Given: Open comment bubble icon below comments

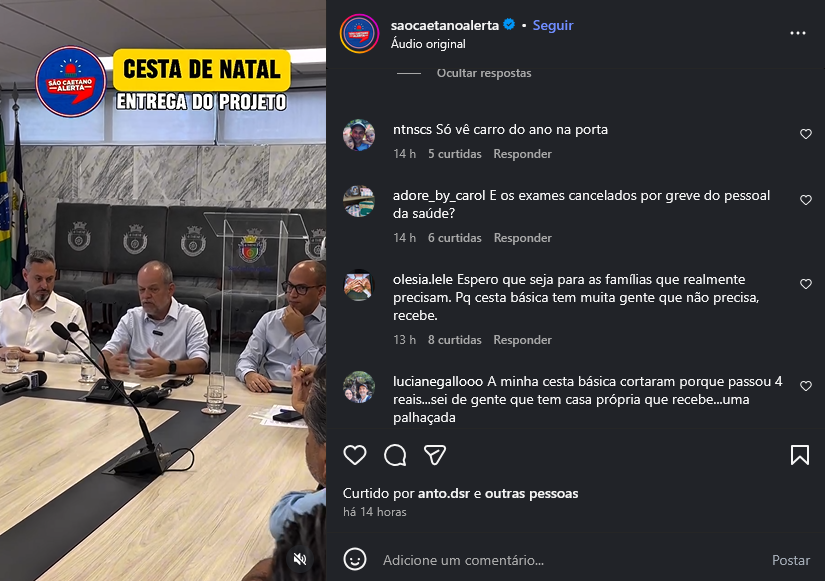Looking at the screenshot, I should [x=395, y=455].
